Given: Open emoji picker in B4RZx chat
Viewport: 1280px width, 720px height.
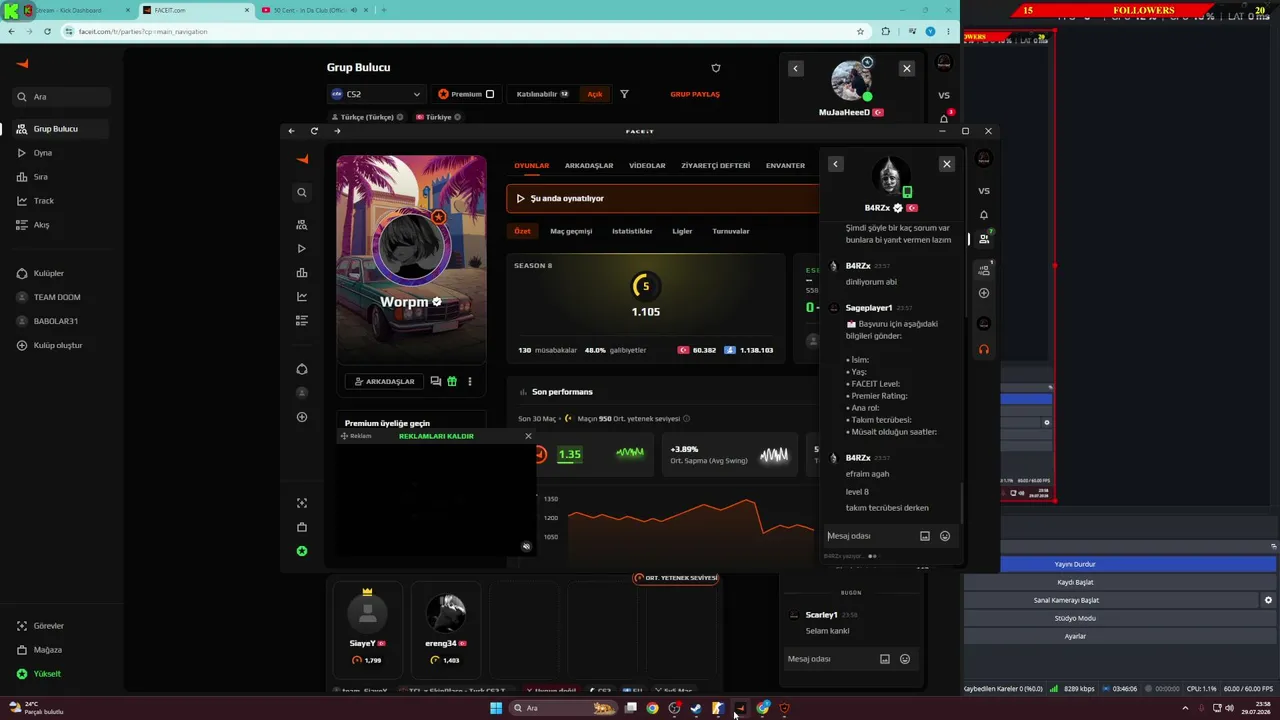Looking at the screenshot, I should (945, 536).
